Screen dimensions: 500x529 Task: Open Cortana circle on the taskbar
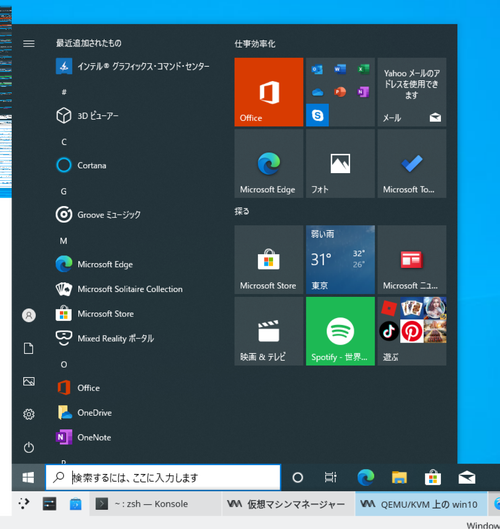click(x=298, y=477)
